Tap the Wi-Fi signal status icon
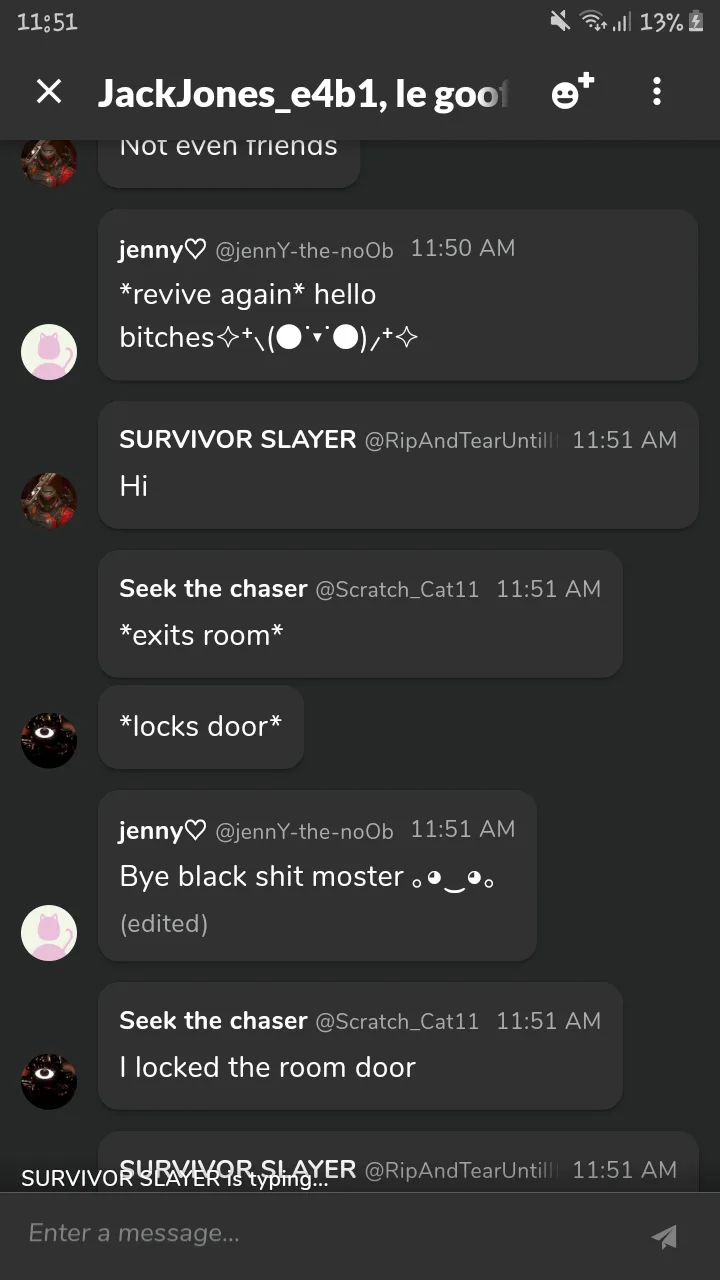Screen dimensions: 720x1280 tap(594, 21)
